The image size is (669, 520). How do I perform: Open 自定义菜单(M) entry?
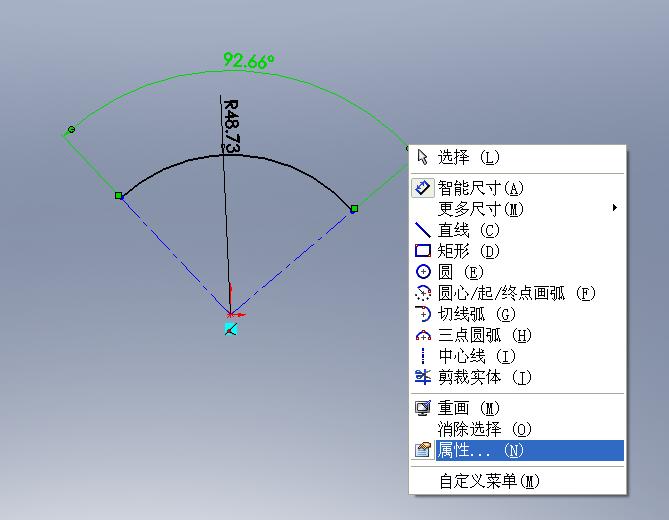(x=518, y=481)
